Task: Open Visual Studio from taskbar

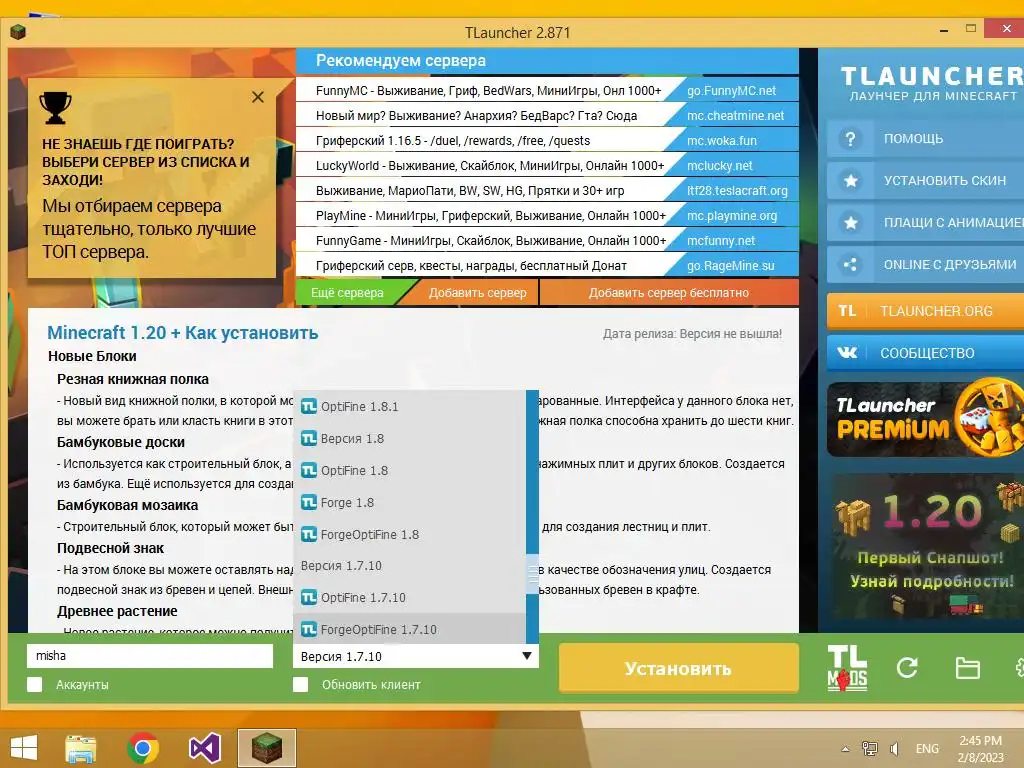Action: [x=205, y=748]
